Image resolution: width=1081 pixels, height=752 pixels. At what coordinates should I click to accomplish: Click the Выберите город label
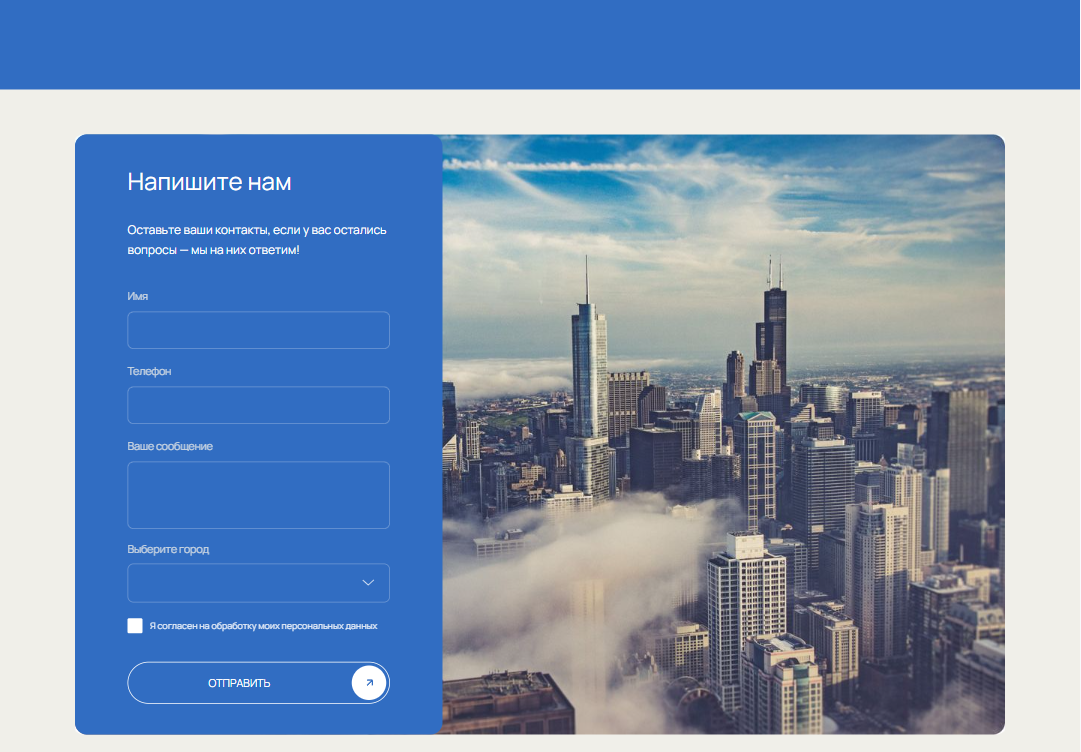click(x=168, y=549)
